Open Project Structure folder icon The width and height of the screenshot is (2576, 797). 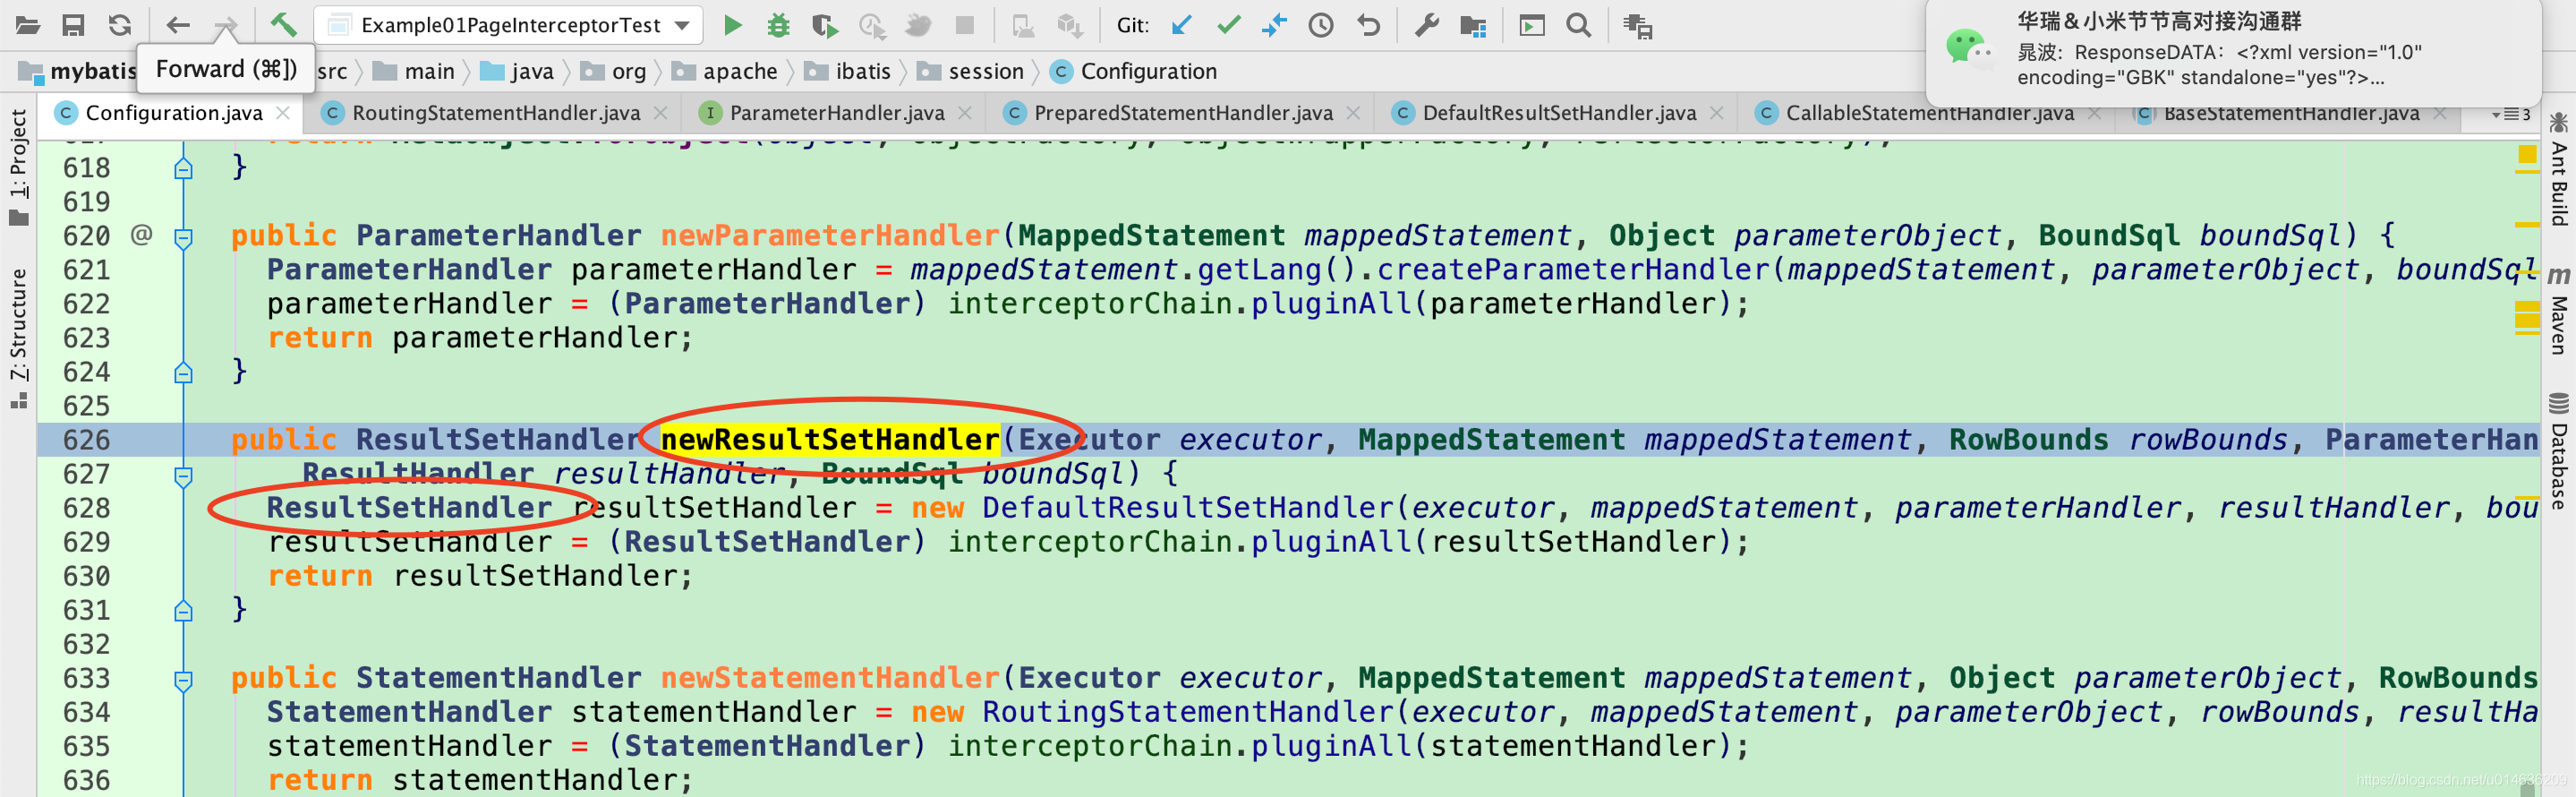pyautogui.click(x=1473, y=25)
